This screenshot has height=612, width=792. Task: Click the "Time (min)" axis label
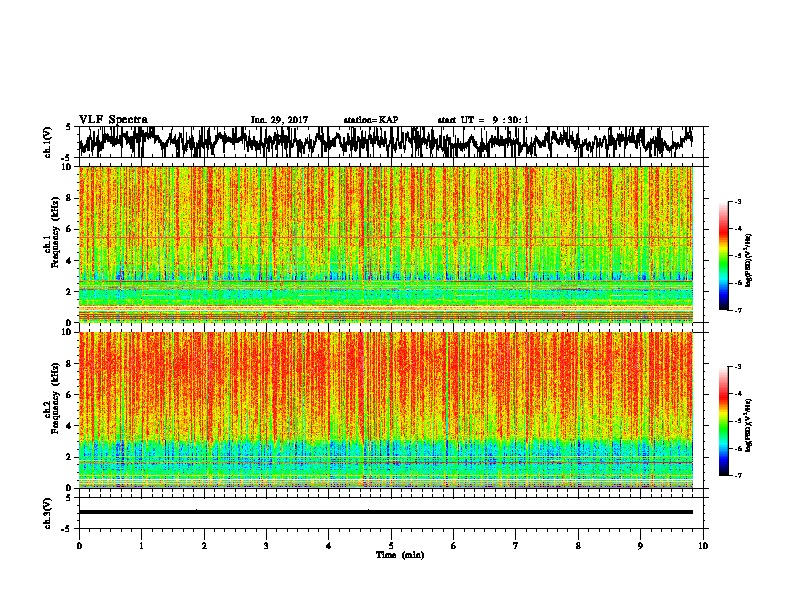400,555
